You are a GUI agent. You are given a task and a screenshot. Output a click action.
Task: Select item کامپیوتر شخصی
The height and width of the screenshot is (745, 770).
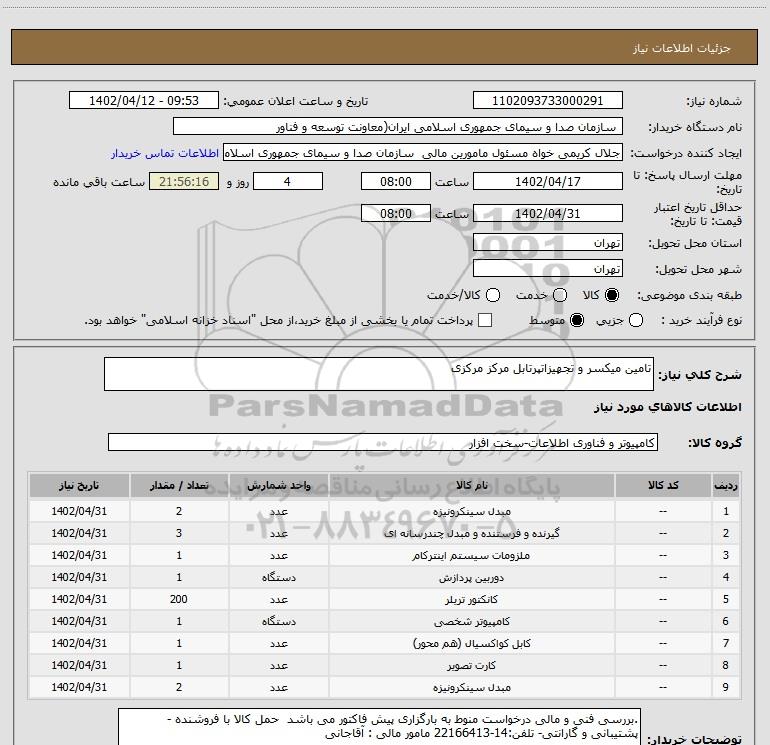[x=471, y=621]
